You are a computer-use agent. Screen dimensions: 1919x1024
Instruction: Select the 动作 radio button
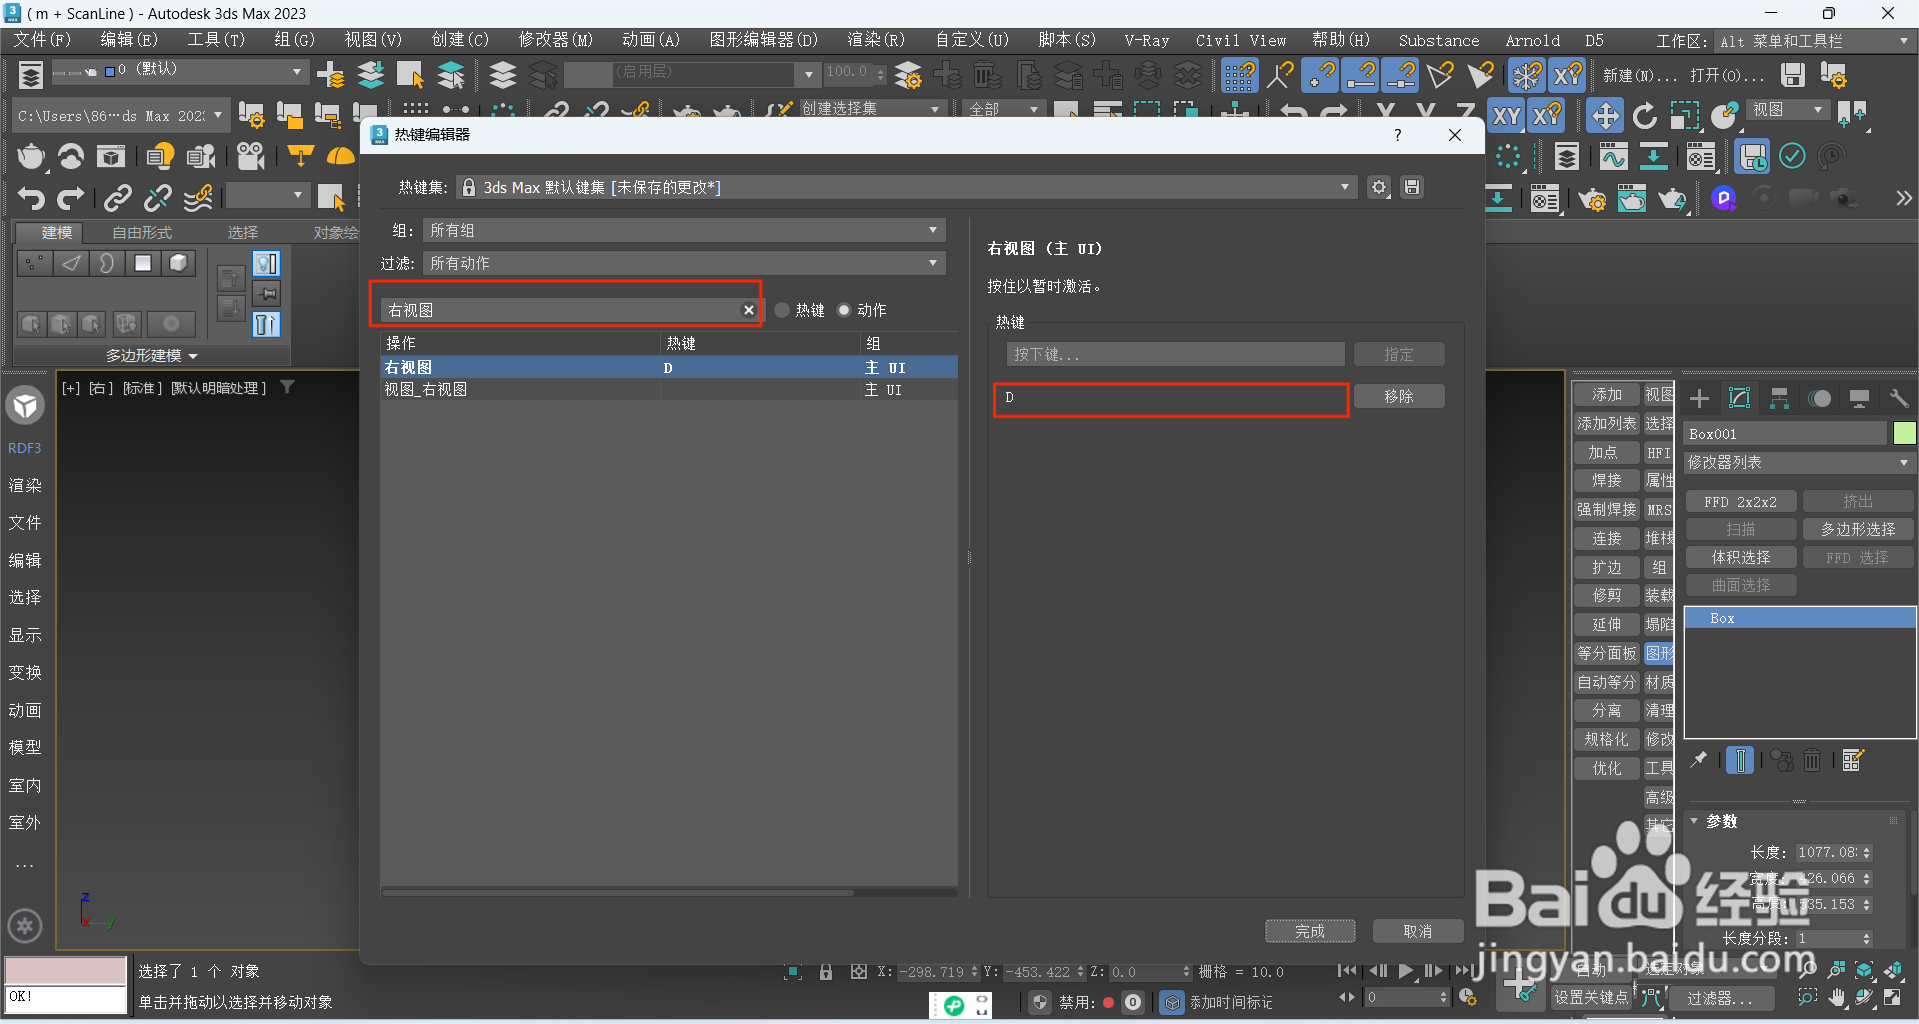coord(843,310)
